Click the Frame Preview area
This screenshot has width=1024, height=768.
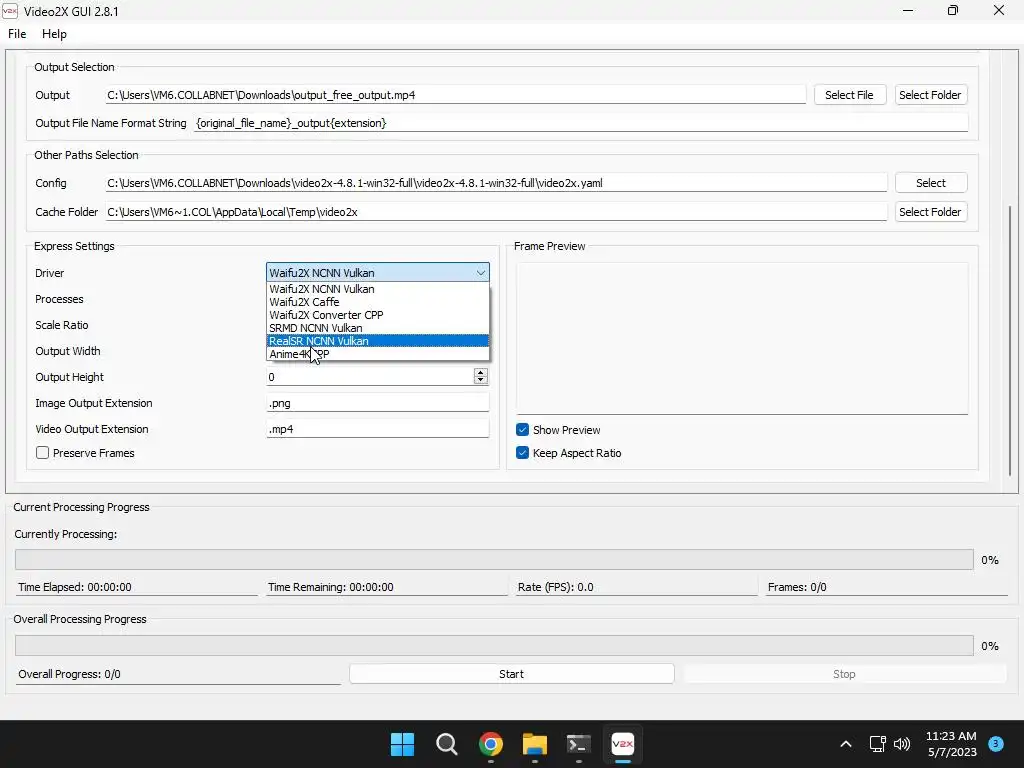pyautogui.click(x=742, y=338)
